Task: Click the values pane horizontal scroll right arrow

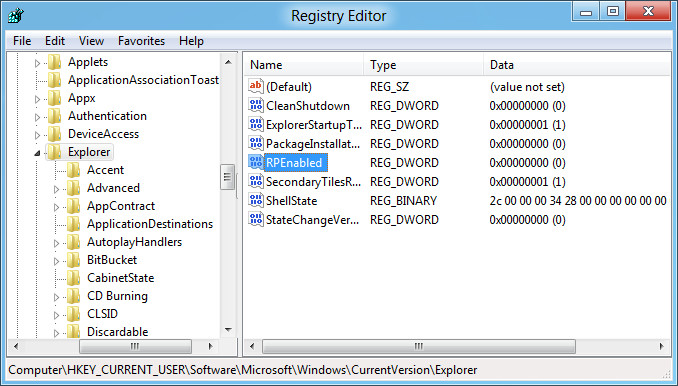Action: 662,346
